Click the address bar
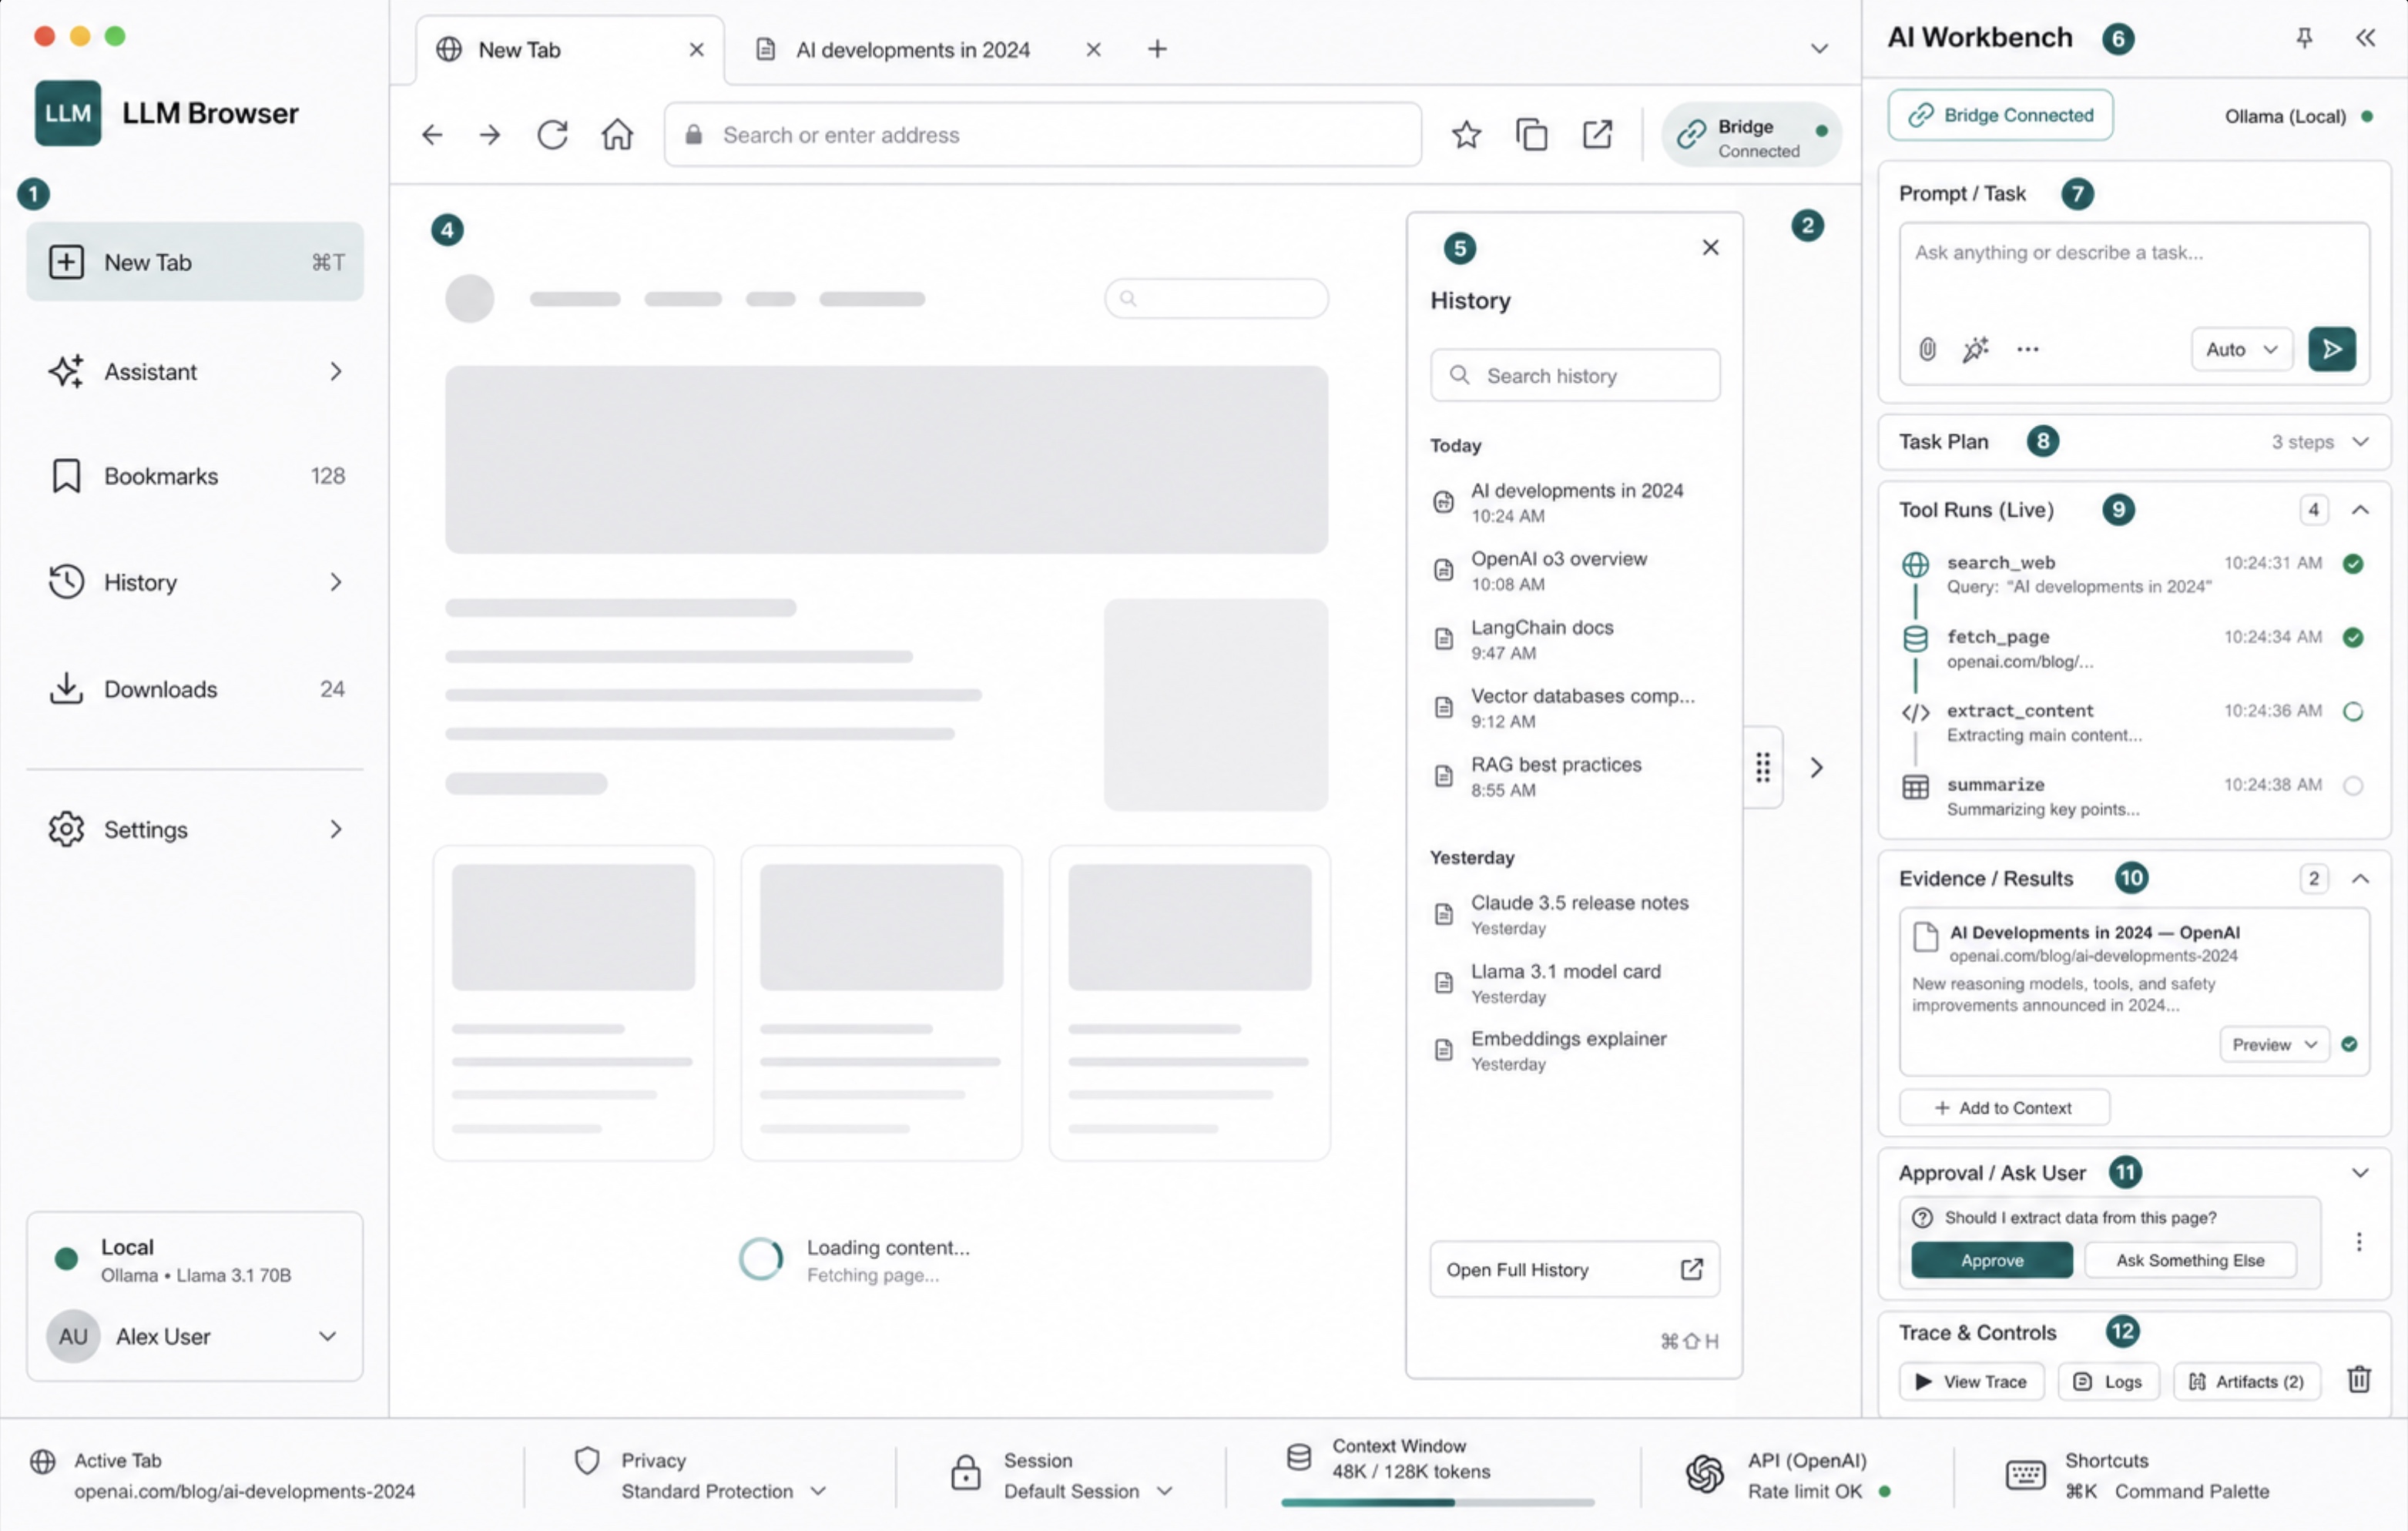This screenshot has width=2408, height=1531. [x=1042, y=134]
